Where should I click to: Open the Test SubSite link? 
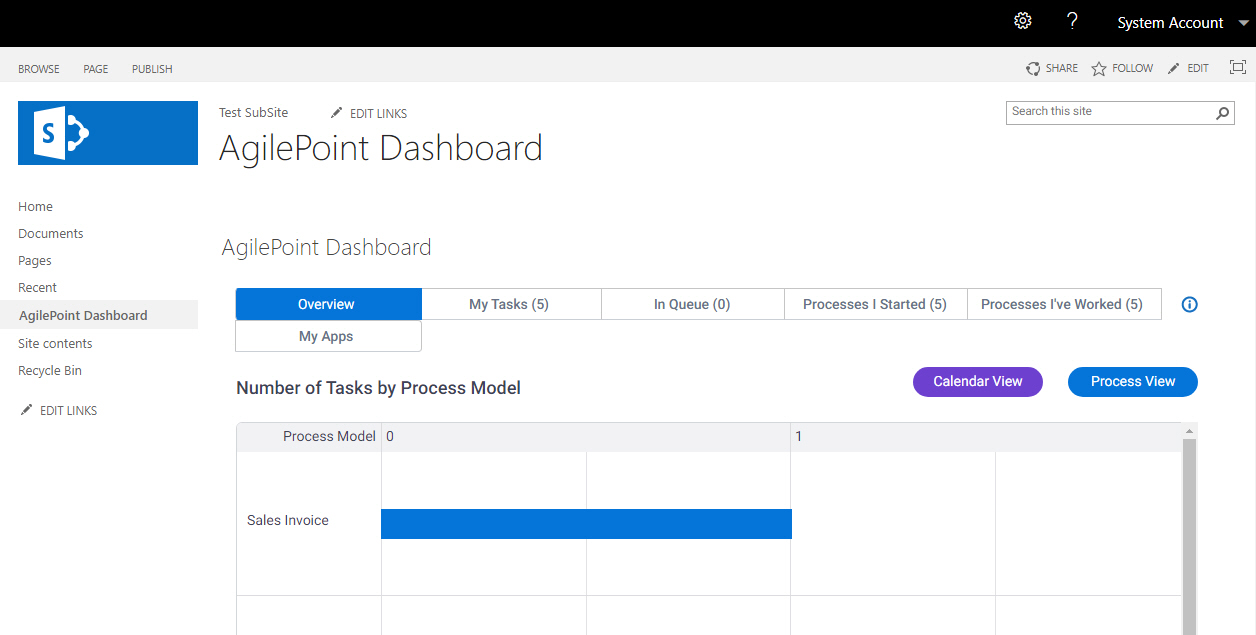[253, 113]
